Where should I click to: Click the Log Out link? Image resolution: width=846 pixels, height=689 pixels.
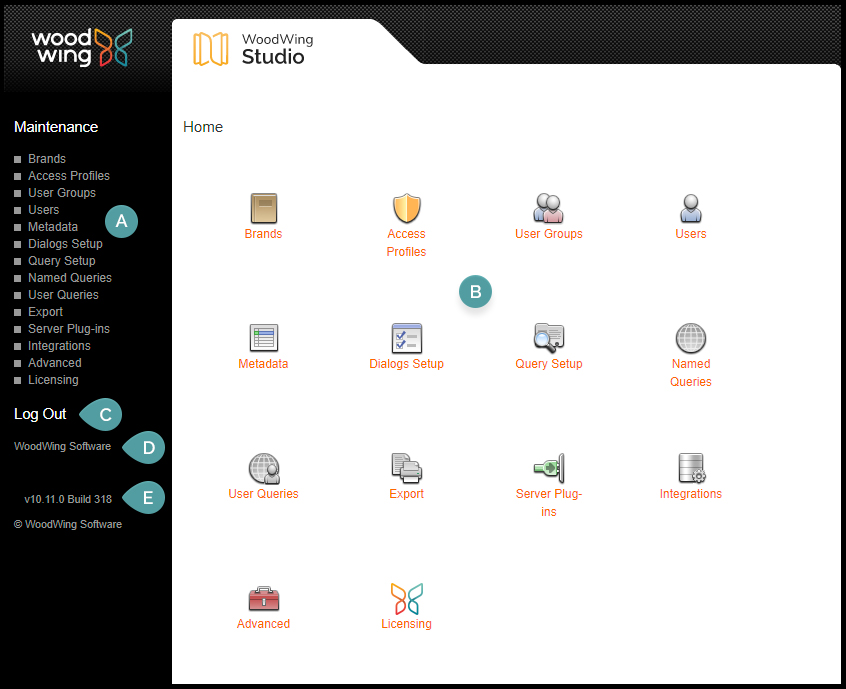pyautogui.click(x=40, y=414)
